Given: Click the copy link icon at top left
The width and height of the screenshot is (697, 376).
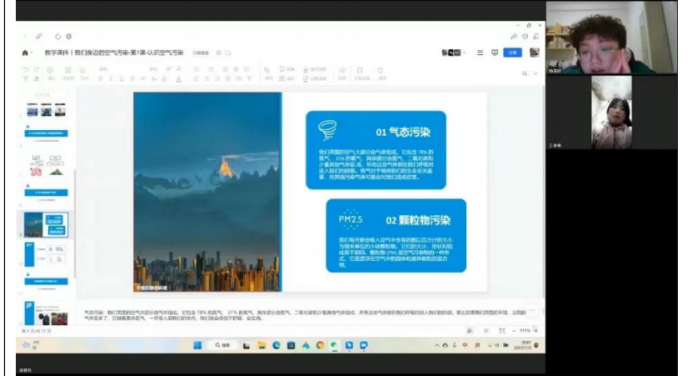Looking at the screenshot, I should [39, 36].
